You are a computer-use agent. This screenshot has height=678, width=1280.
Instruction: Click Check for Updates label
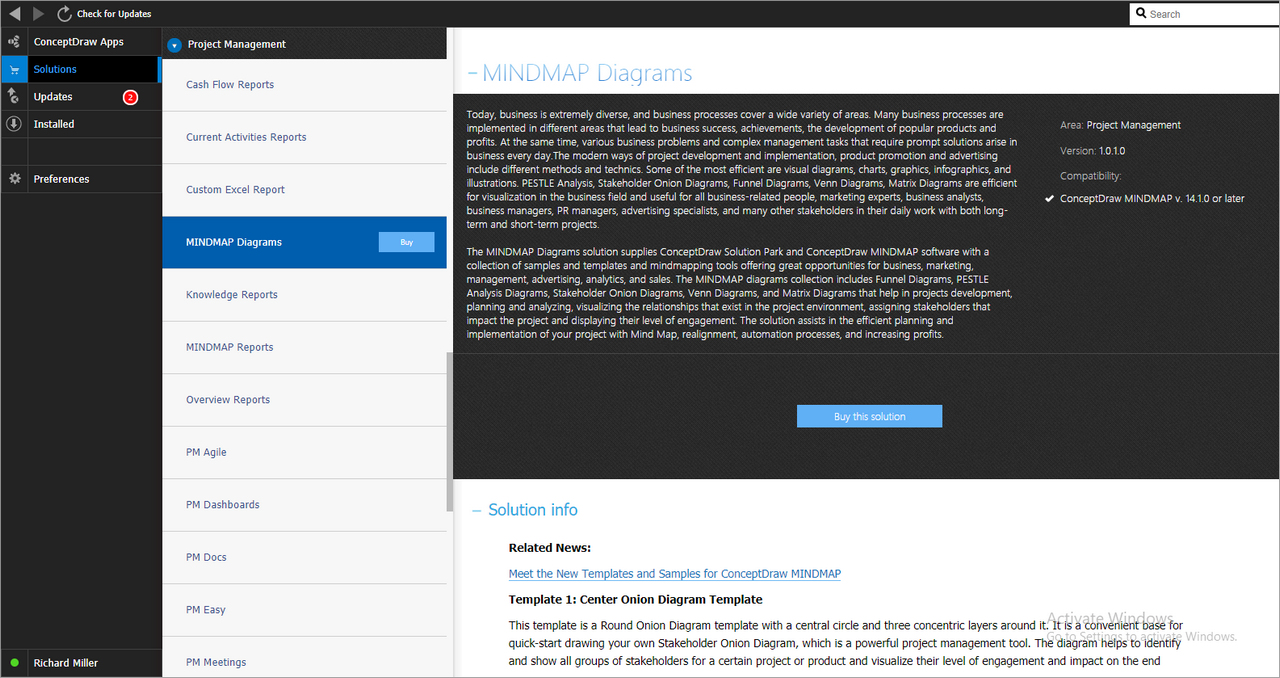click(114, 14)
